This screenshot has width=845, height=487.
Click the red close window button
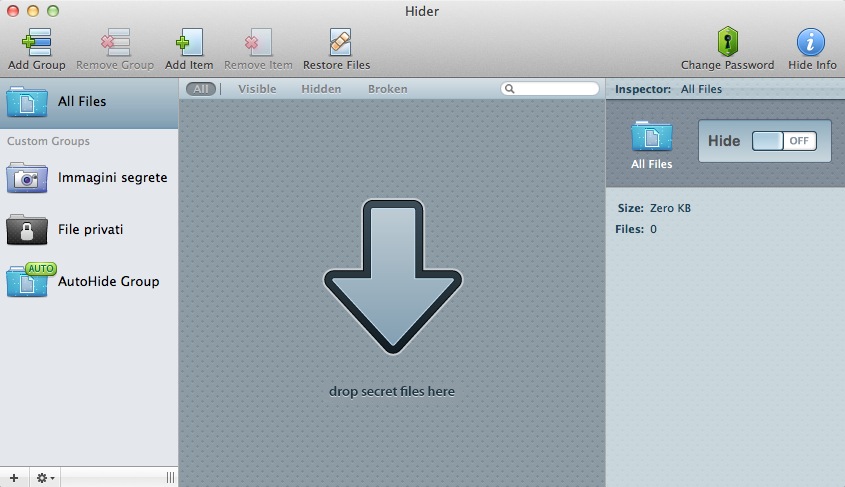tap(13, 11)
